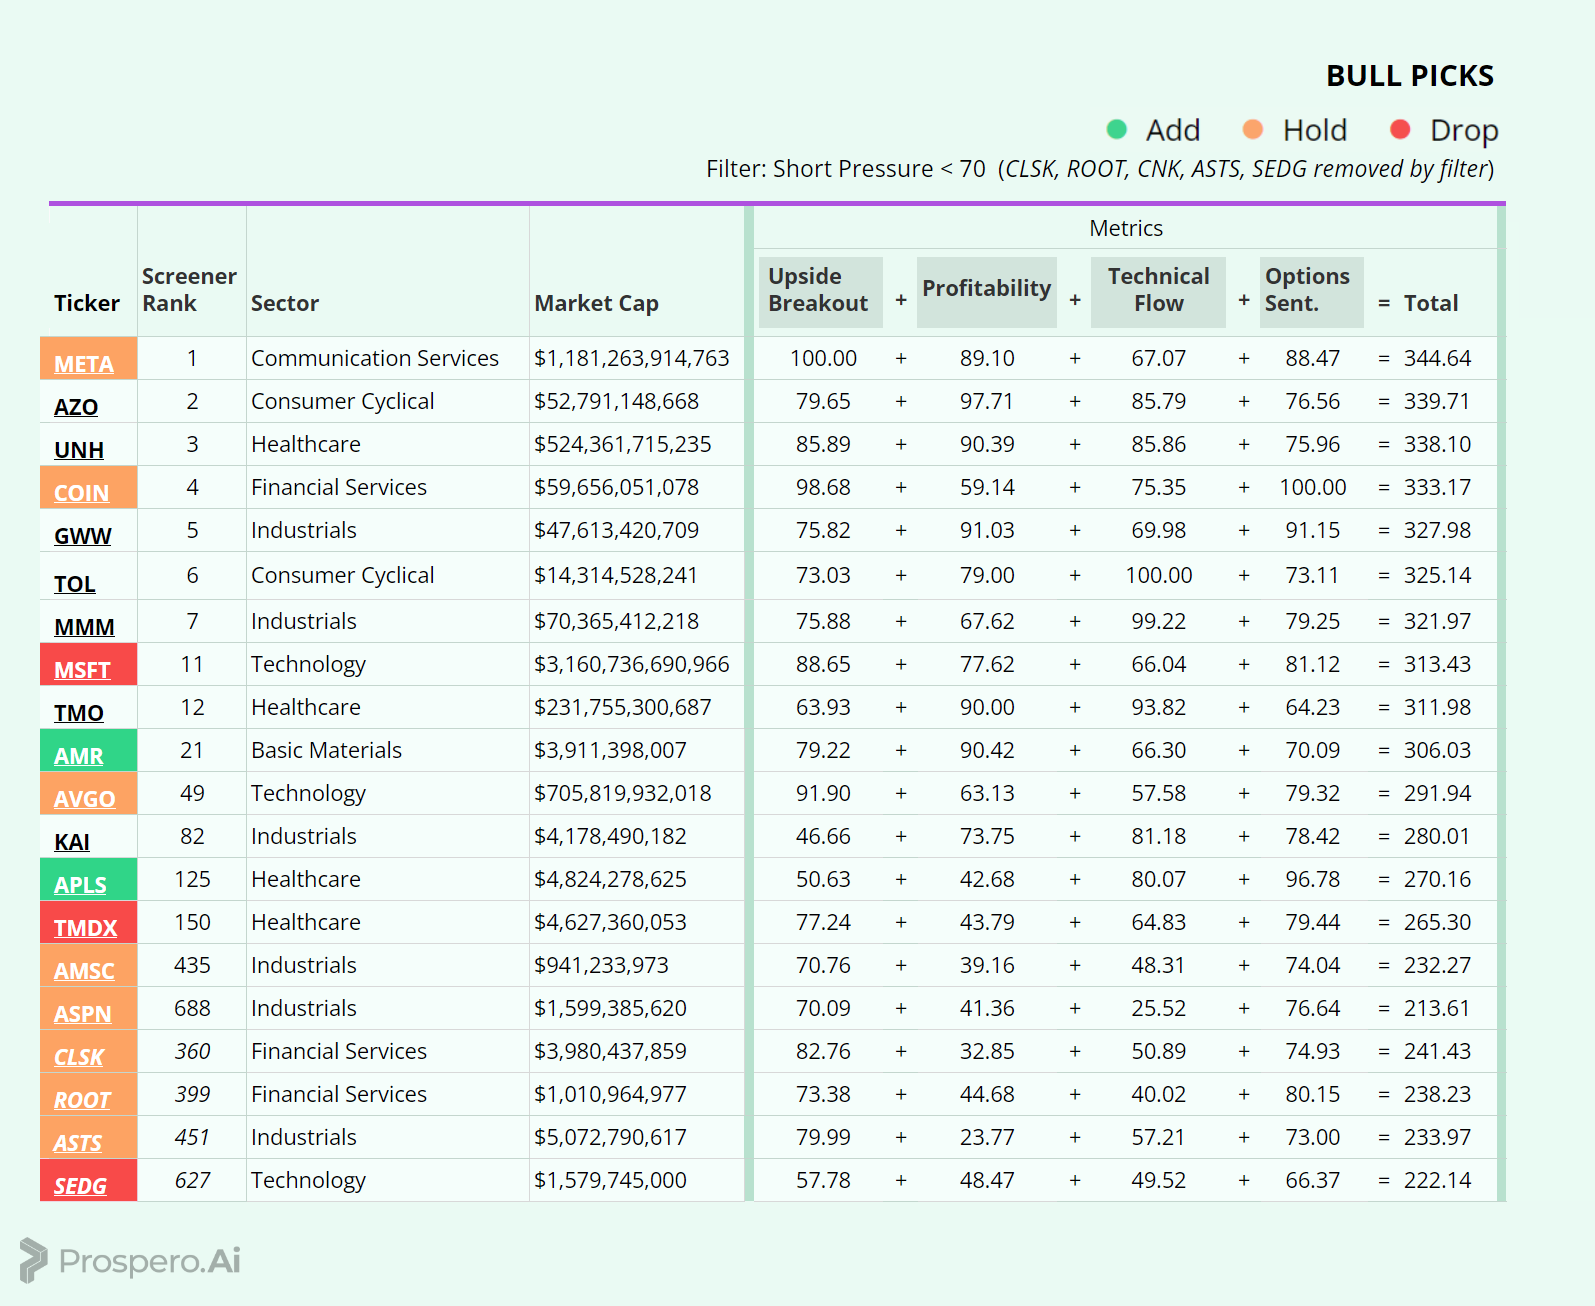Viewport: 1595px width, 1306px height.
Task: Click the Filter: Short Pressure < 70 text
Action: (846, 169)
